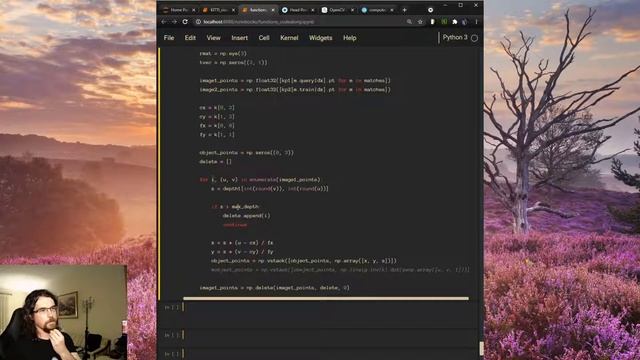Viewport: 640px width, 360px height.
Task: Open the View menu
Action: 213,38
